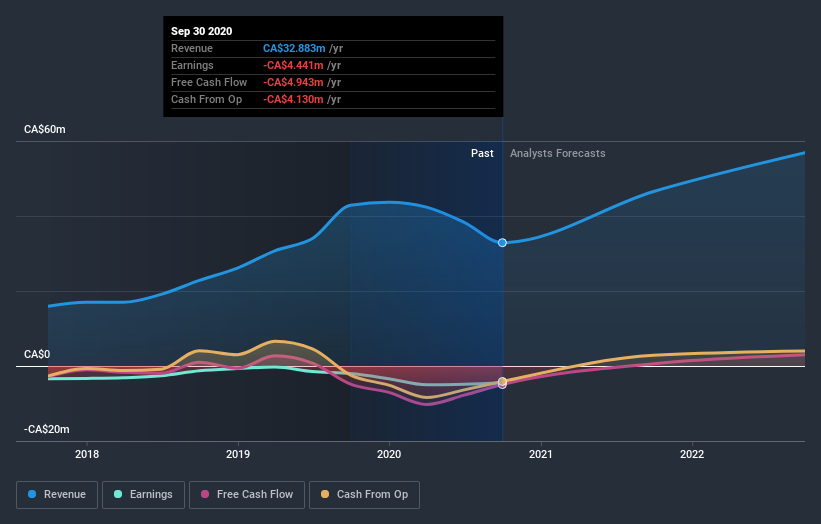821x524 pixels.
Task: Click the -CA$4.441m earnings value
Action: tap(293, 65)
